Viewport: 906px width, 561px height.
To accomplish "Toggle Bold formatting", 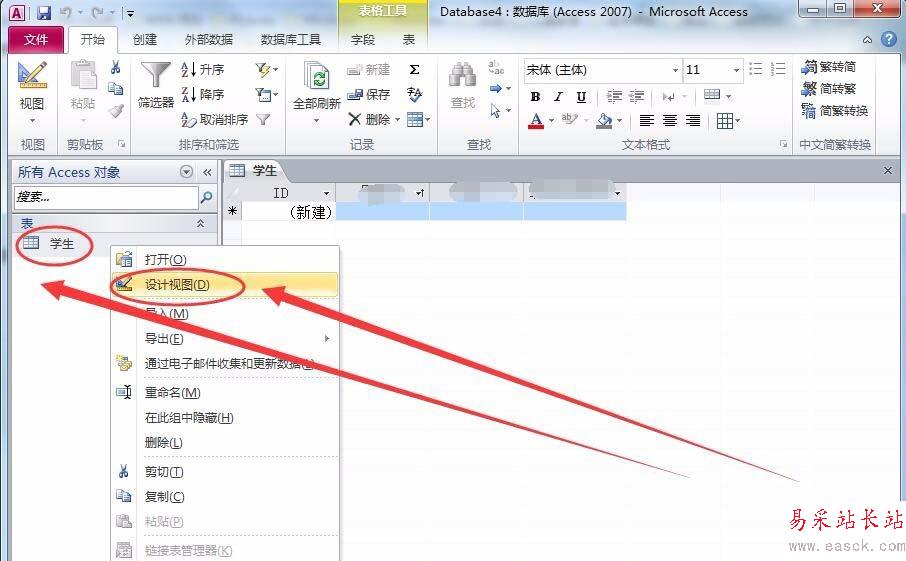I will (536, 96).
